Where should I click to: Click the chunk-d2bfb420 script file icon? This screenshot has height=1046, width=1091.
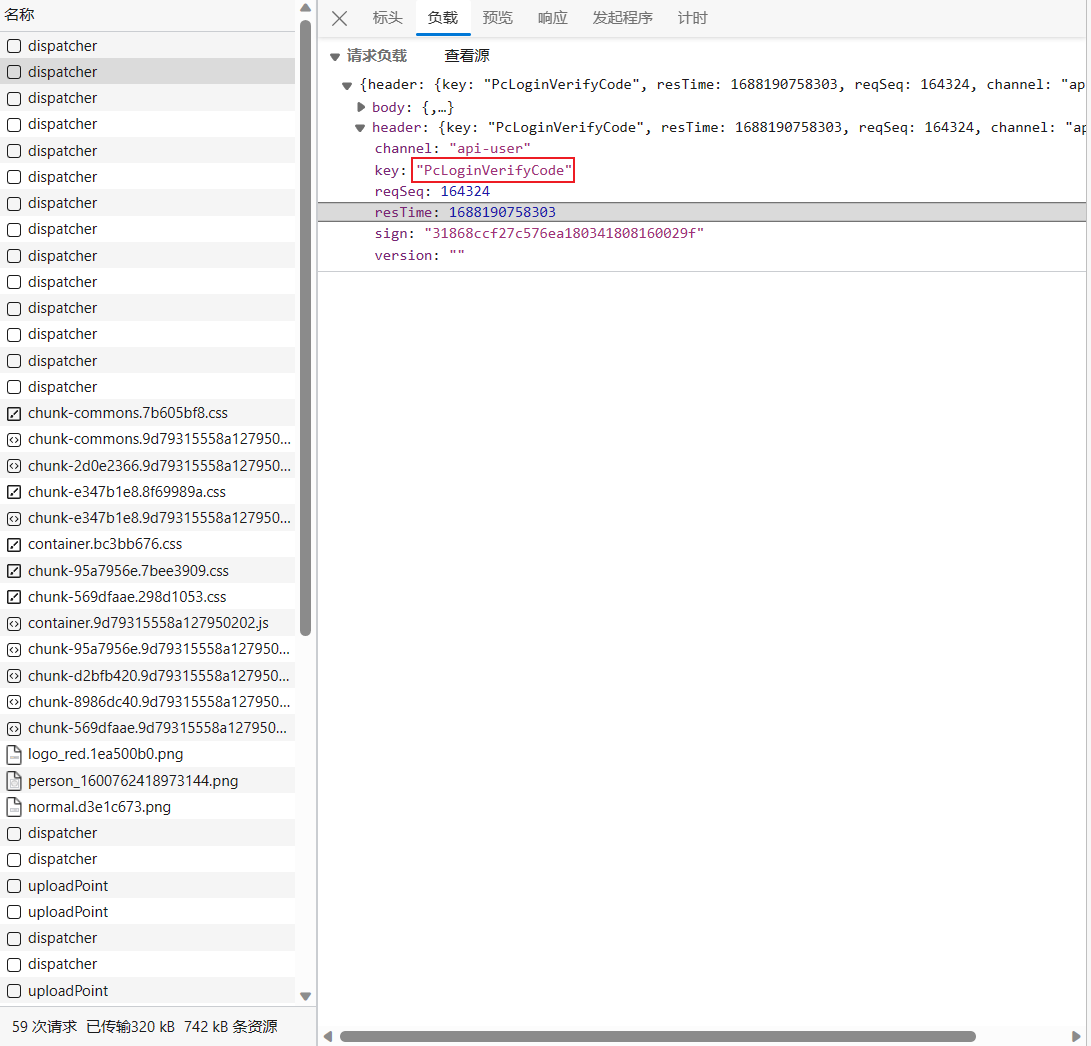pos(14,675)
